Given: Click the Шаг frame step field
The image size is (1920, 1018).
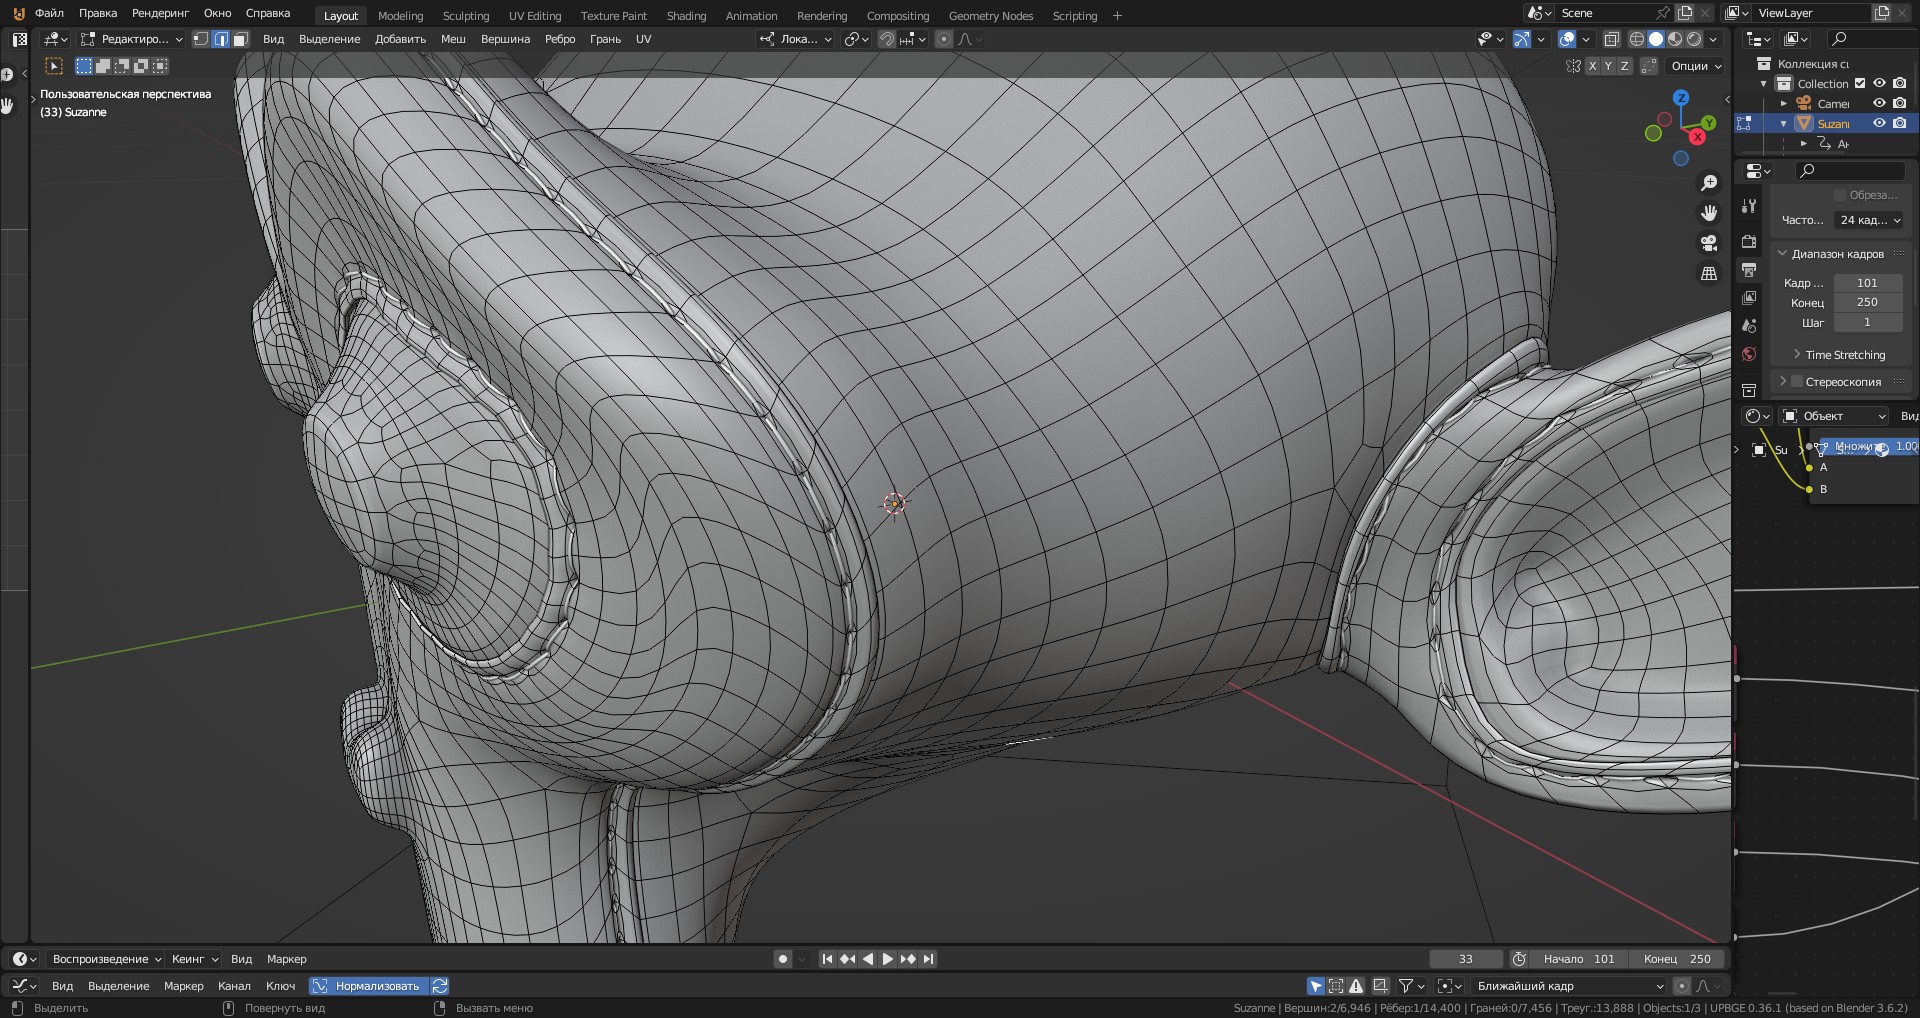Looking at the screenshot, I should click(1868, 322).
